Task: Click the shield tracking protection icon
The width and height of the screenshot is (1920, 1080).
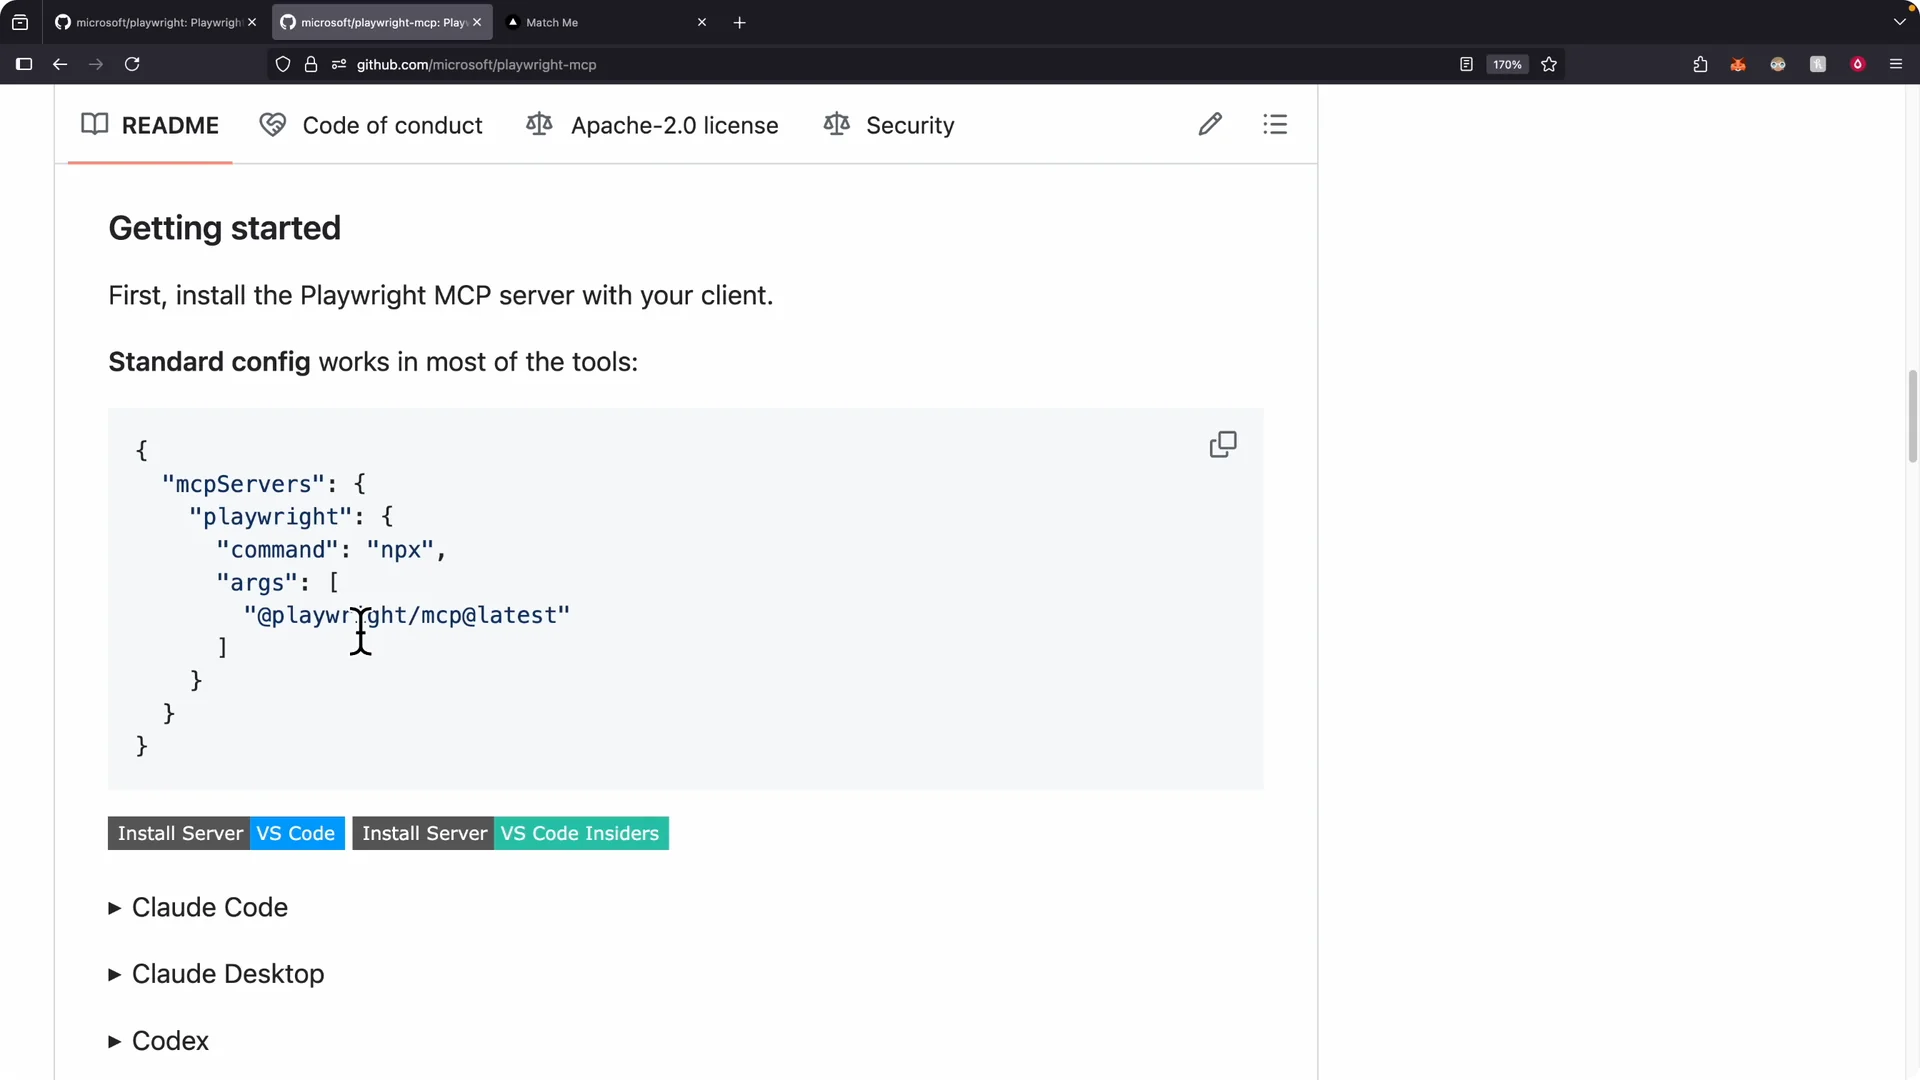Action: pyautogui.click(x=283, y=64)
